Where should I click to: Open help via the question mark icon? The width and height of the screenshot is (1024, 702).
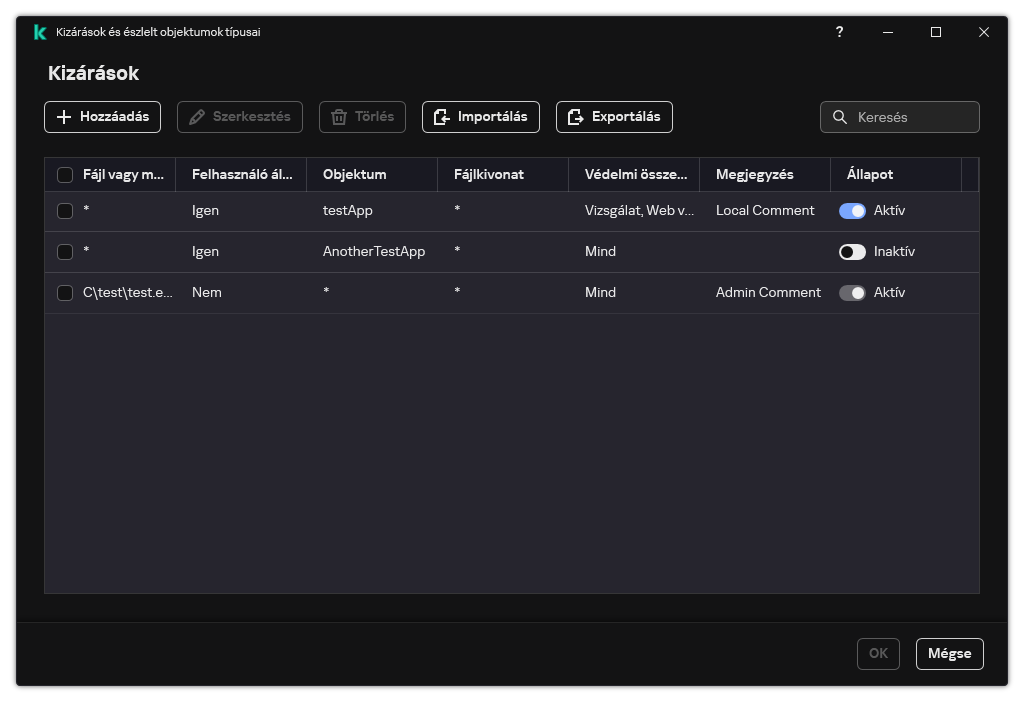tap(839, 32)
